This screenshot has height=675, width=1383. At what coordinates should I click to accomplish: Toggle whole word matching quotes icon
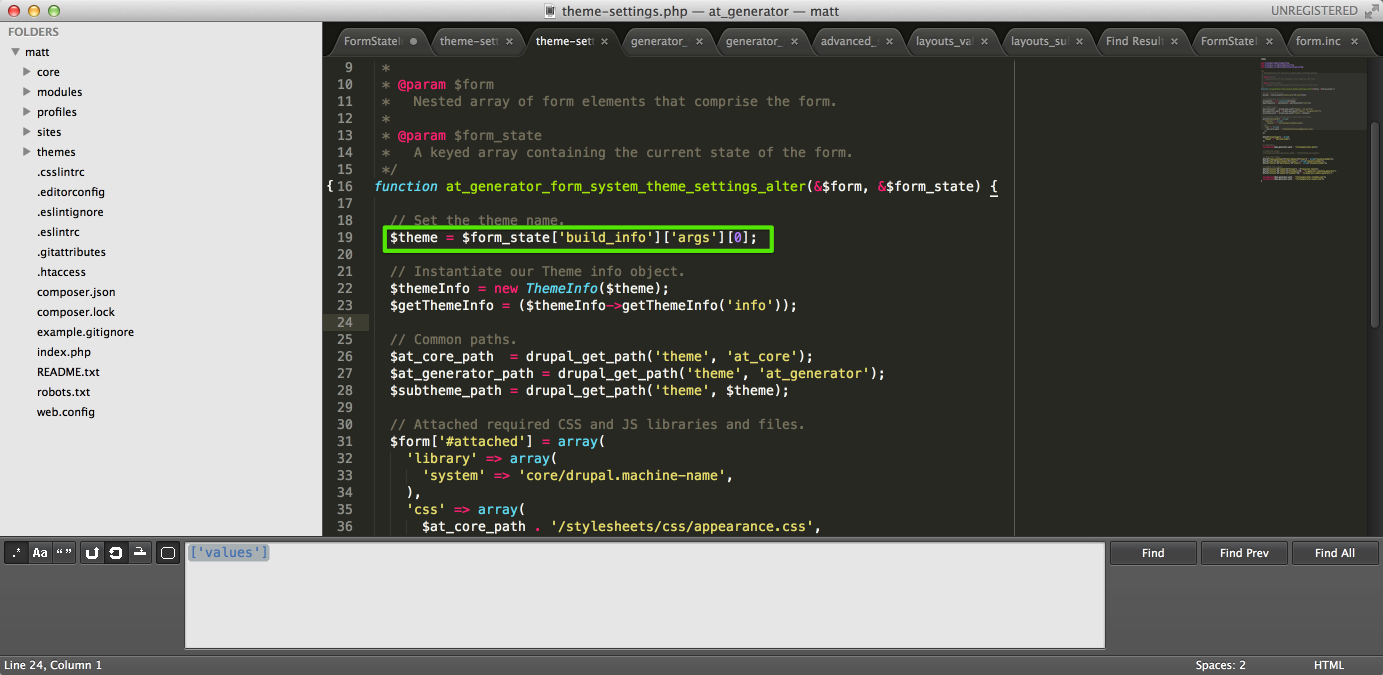click(64, 553)
